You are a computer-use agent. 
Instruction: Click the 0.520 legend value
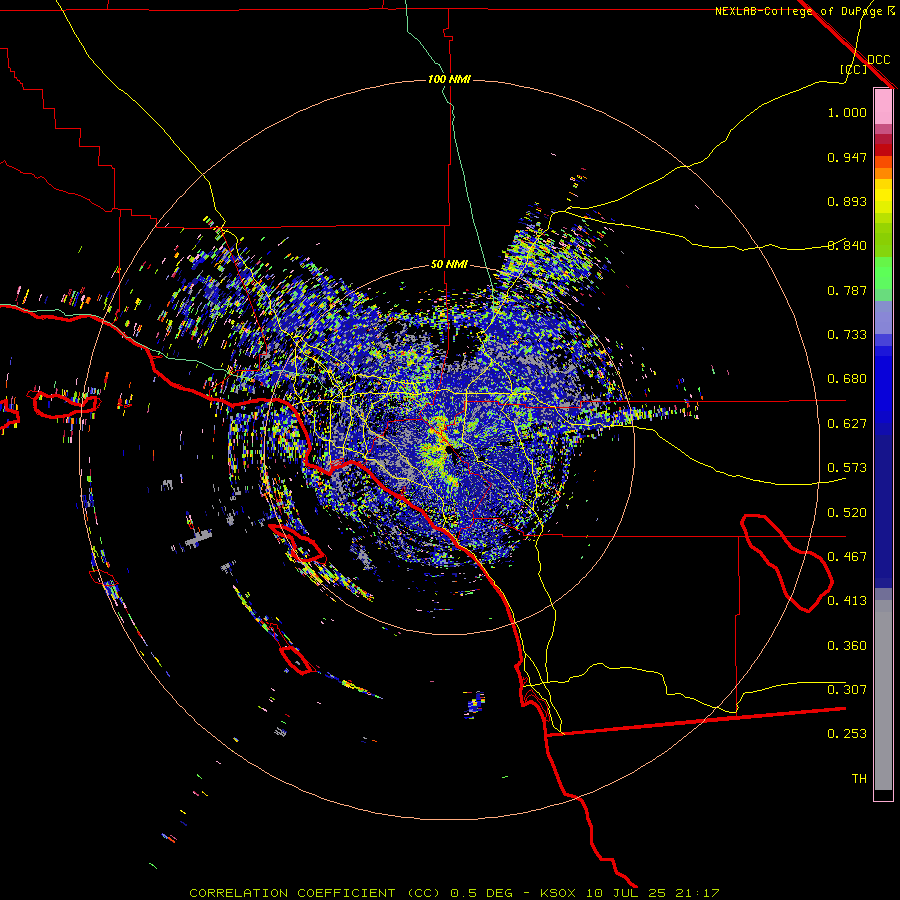point(847,513)
